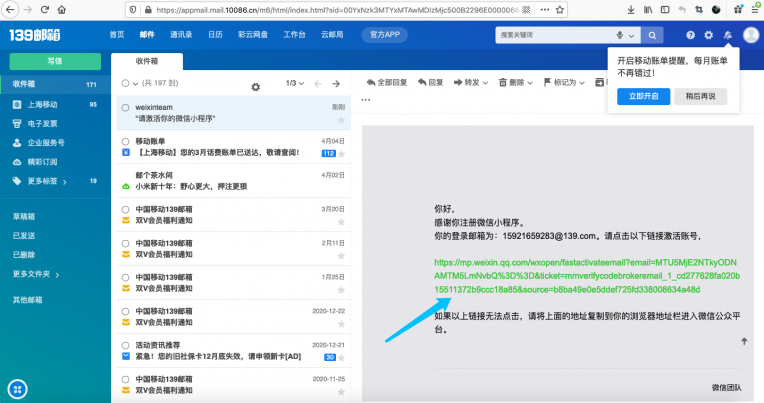This screenshot has width=764, height=403.
Task: Open the 云邮局 nav item
Action: [x=332, y=35]
